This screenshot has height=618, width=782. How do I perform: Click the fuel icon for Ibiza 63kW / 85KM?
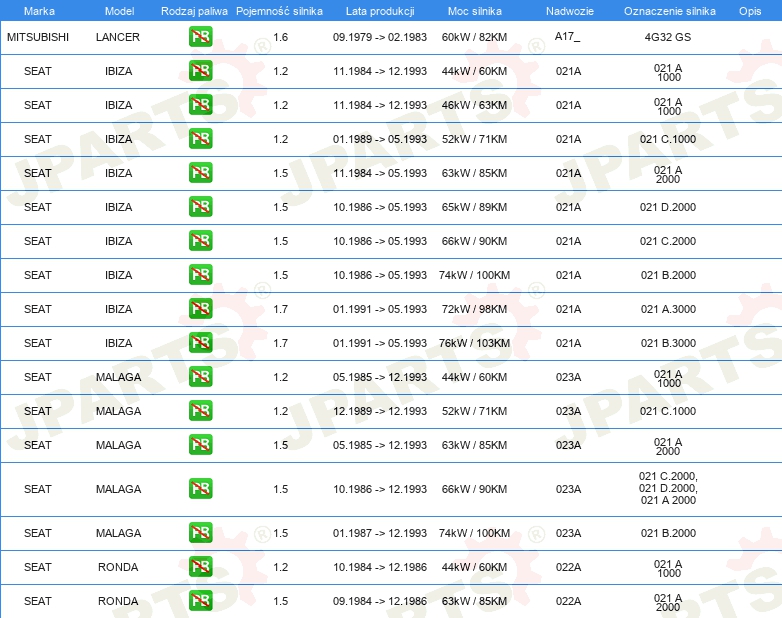[200, 172]
